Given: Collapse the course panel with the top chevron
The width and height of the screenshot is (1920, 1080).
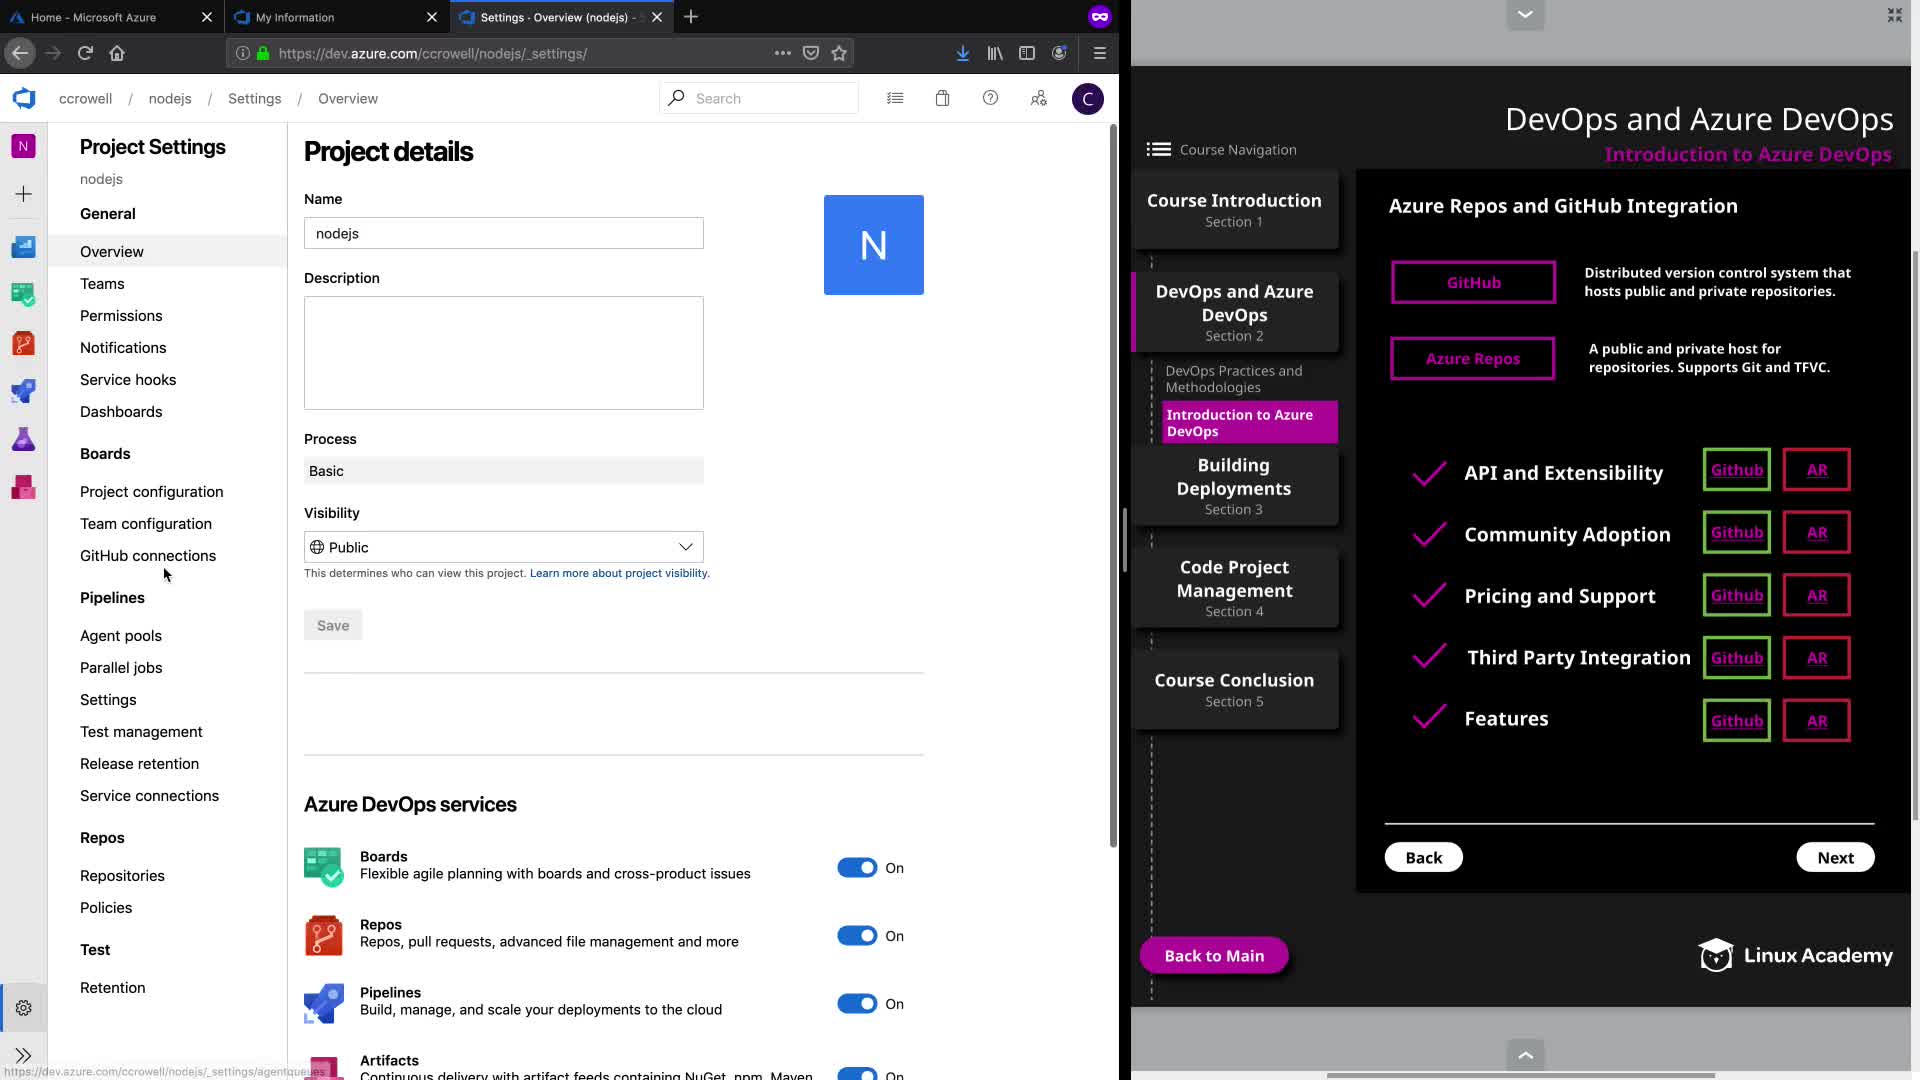Looking at the screenshot, I should tap(1525, 15).
